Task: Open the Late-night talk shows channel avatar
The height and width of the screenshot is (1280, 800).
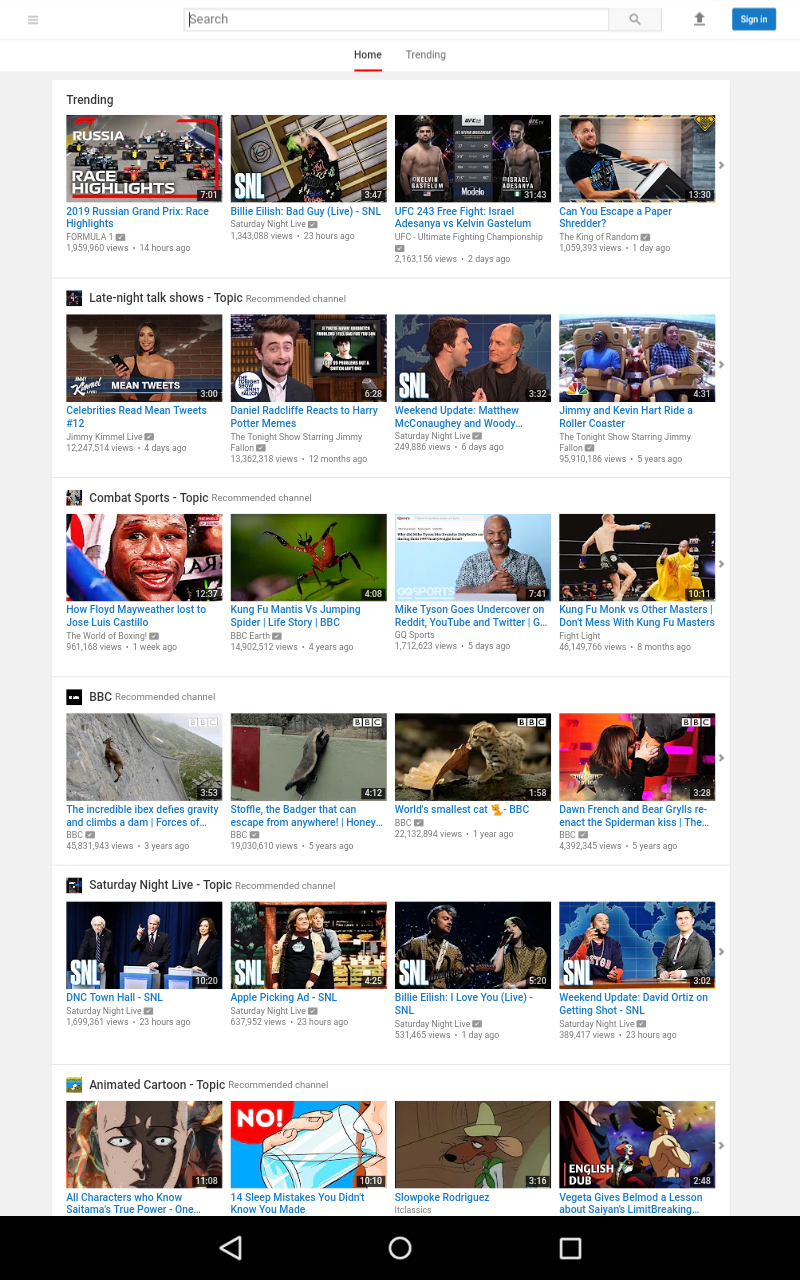Action: [x=74, y=298]
